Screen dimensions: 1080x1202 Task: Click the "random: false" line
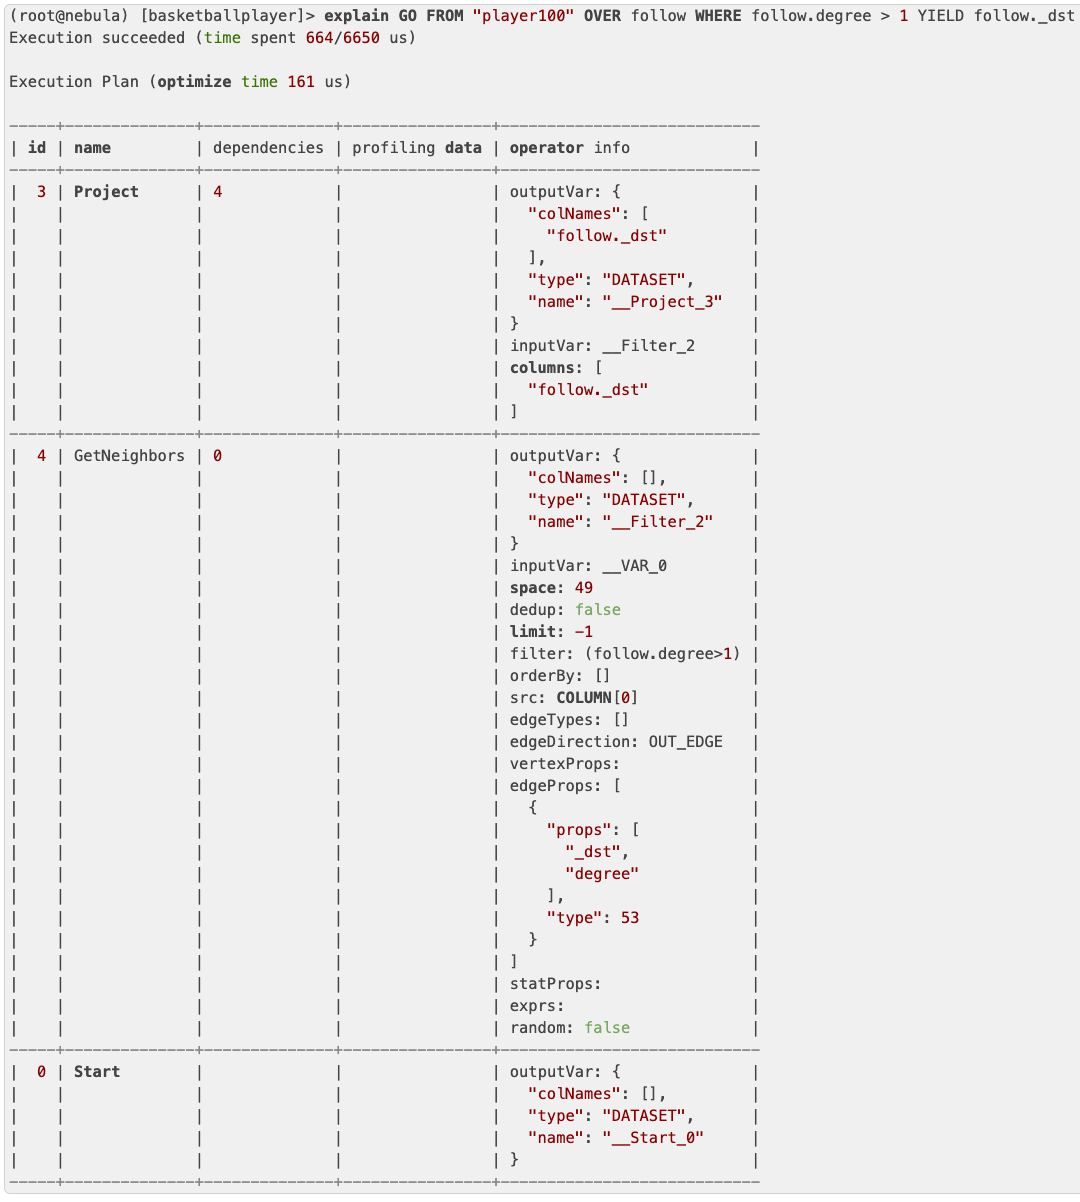(x=570, y=1028)
